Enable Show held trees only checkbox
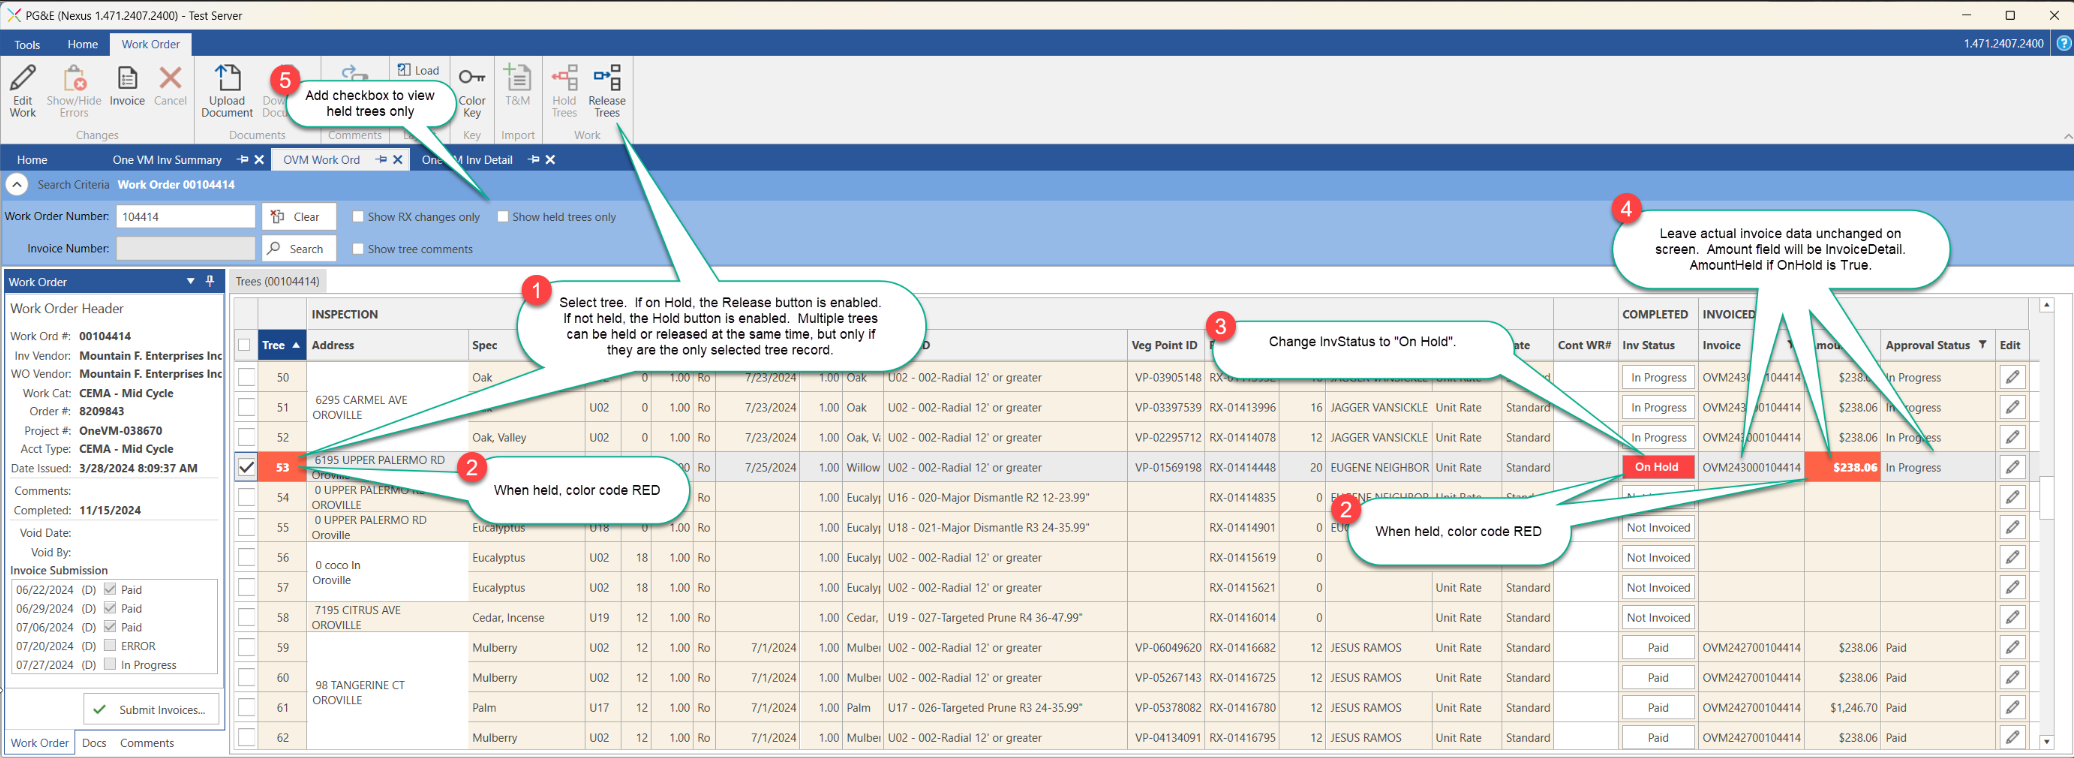This screenshot has width=2074, height=758. [503, 217]
